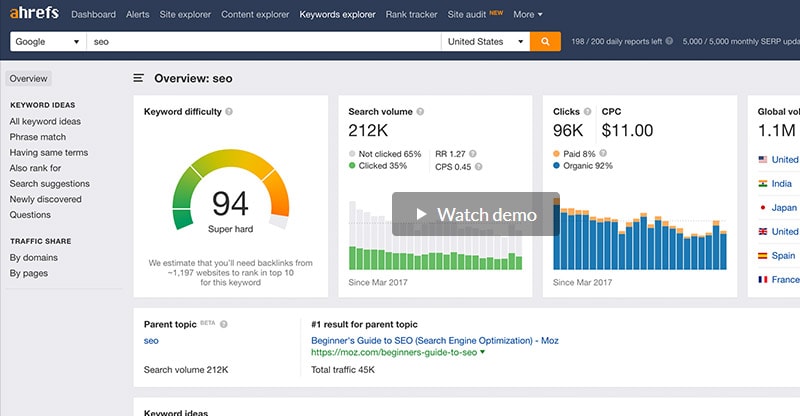
Task: Open Phrase match report
Action: click(x=38, y=137)
